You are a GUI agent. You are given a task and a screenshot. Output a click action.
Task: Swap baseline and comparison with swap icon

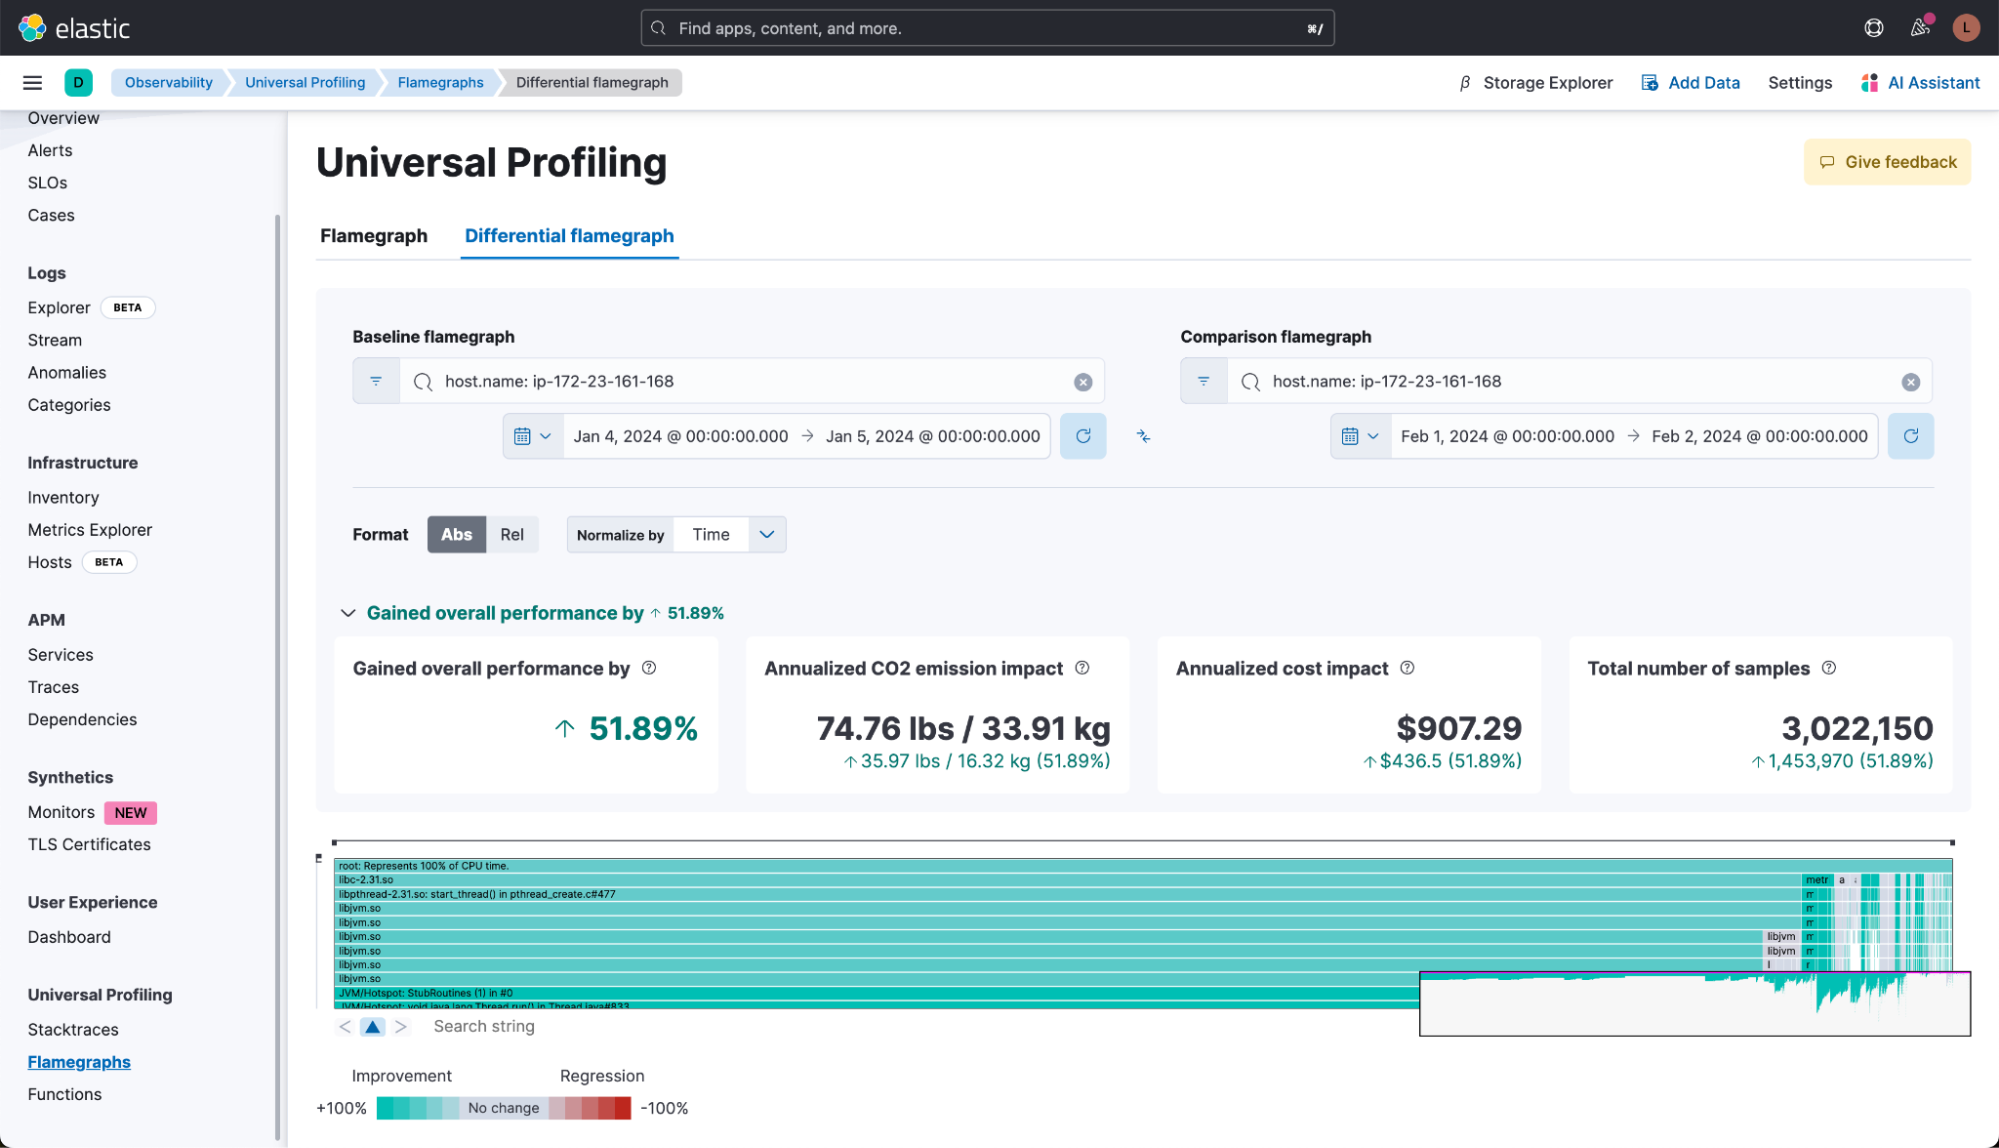[1143, 436]
